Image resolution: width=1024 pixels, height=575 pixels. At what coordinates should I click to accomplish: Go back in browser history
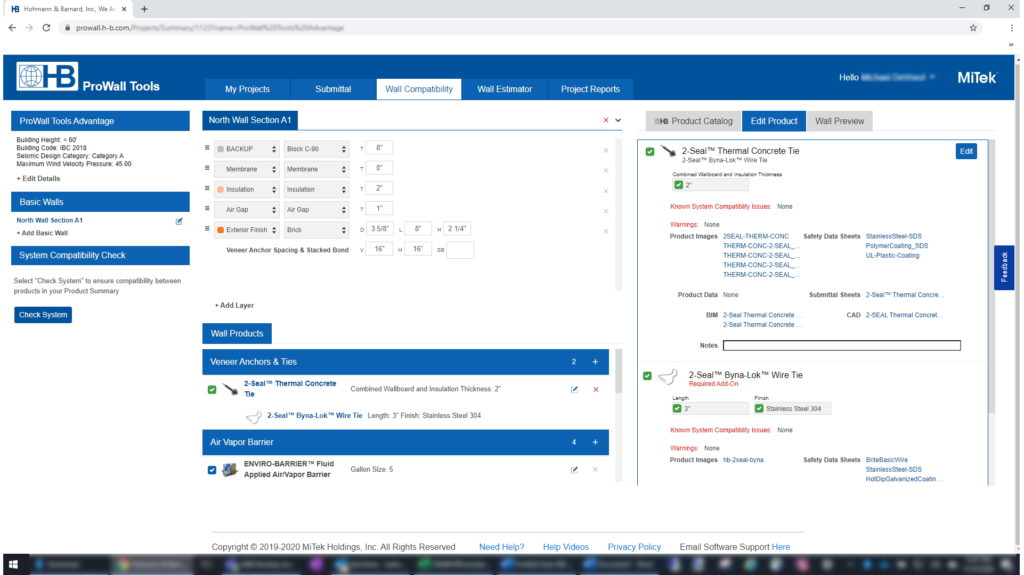click(x=12, y=28)
